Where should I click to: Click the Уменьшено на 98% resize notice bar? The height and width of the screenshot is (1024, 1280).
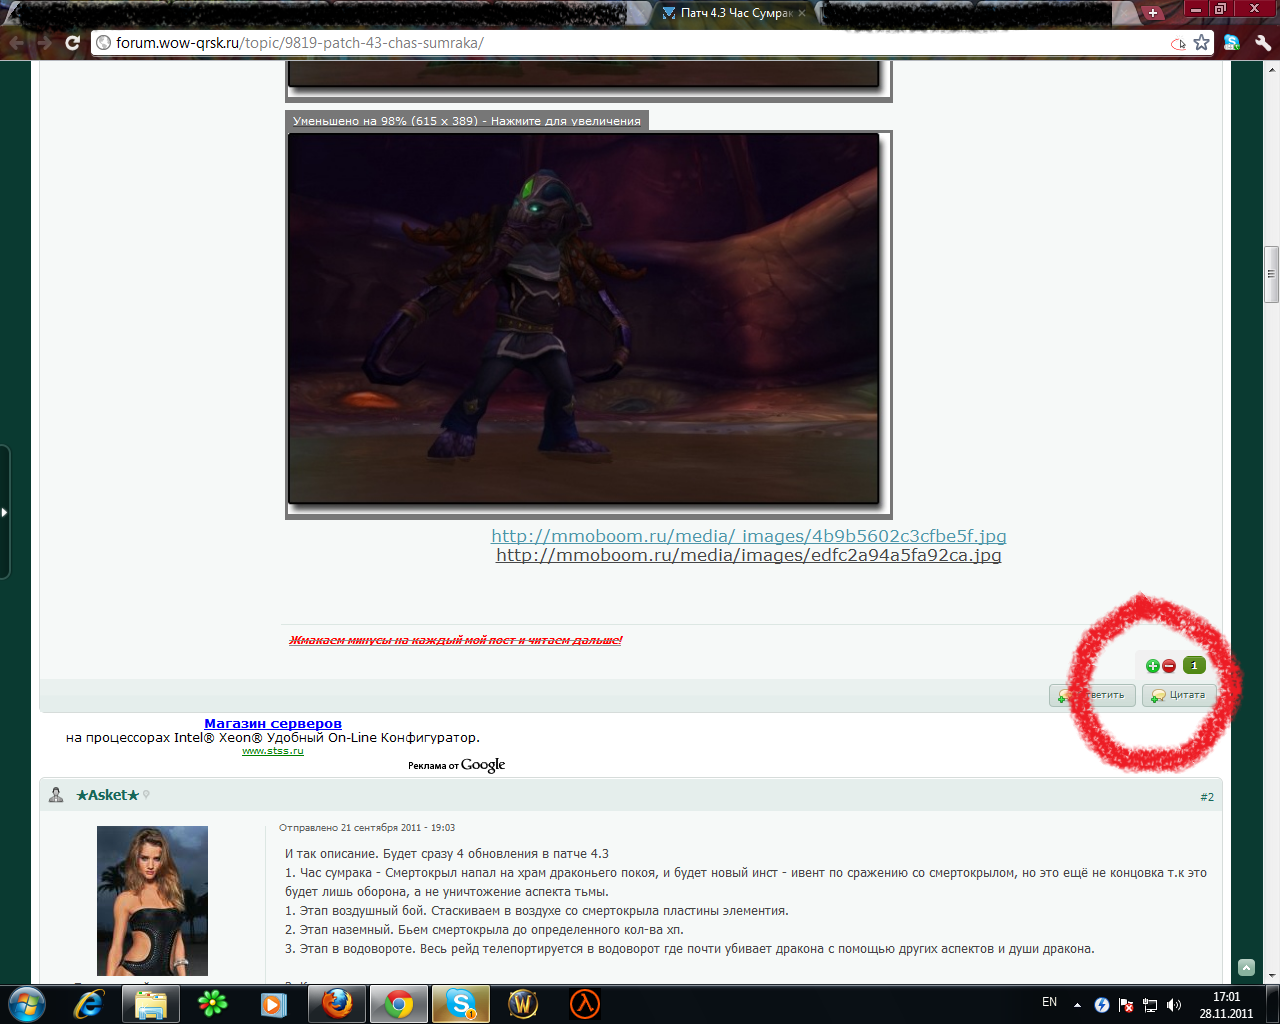pyautogui.click(x=467, y=121)
